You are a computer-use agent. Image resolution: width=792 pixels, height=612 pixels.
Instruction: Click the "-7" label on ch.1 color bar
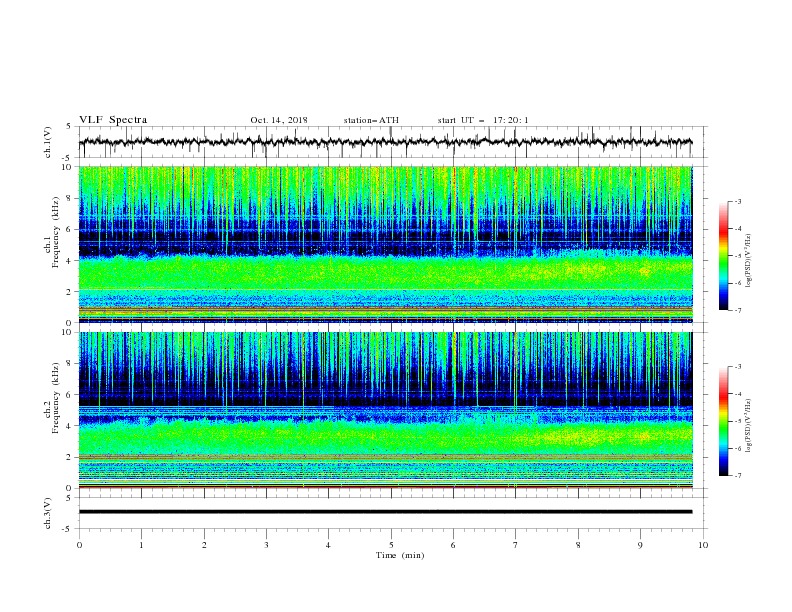coord(738,311)
